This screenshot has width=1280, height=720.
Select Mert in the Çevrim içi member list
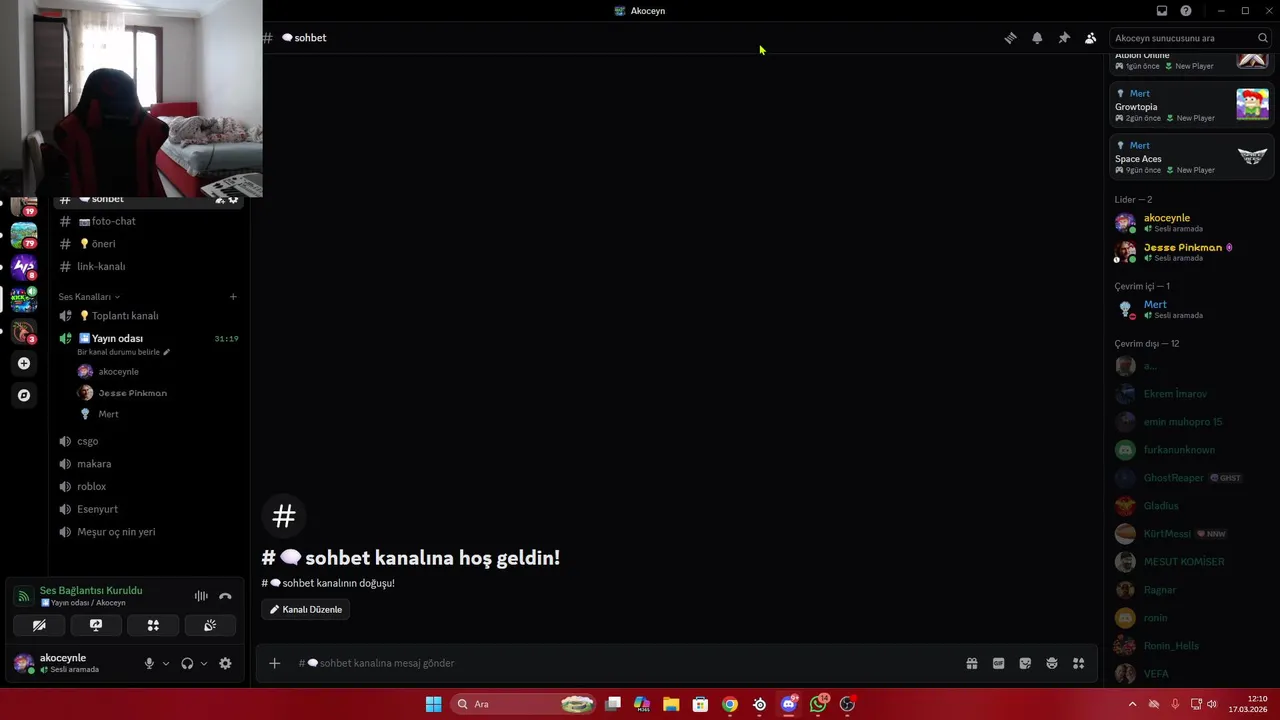(1192, 309)
